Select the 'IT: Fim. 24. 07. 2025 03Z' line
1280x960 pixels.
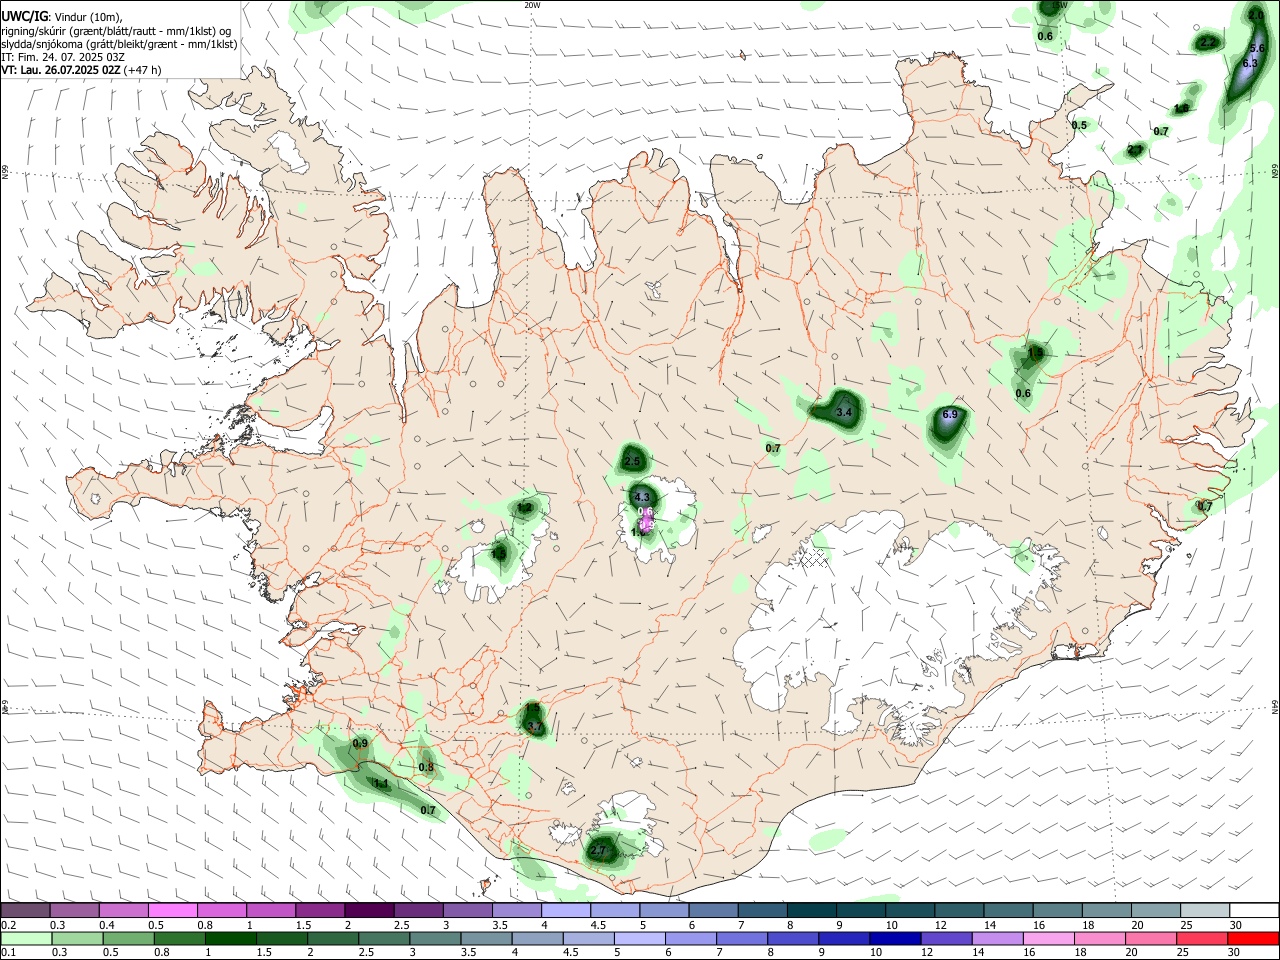63,57
